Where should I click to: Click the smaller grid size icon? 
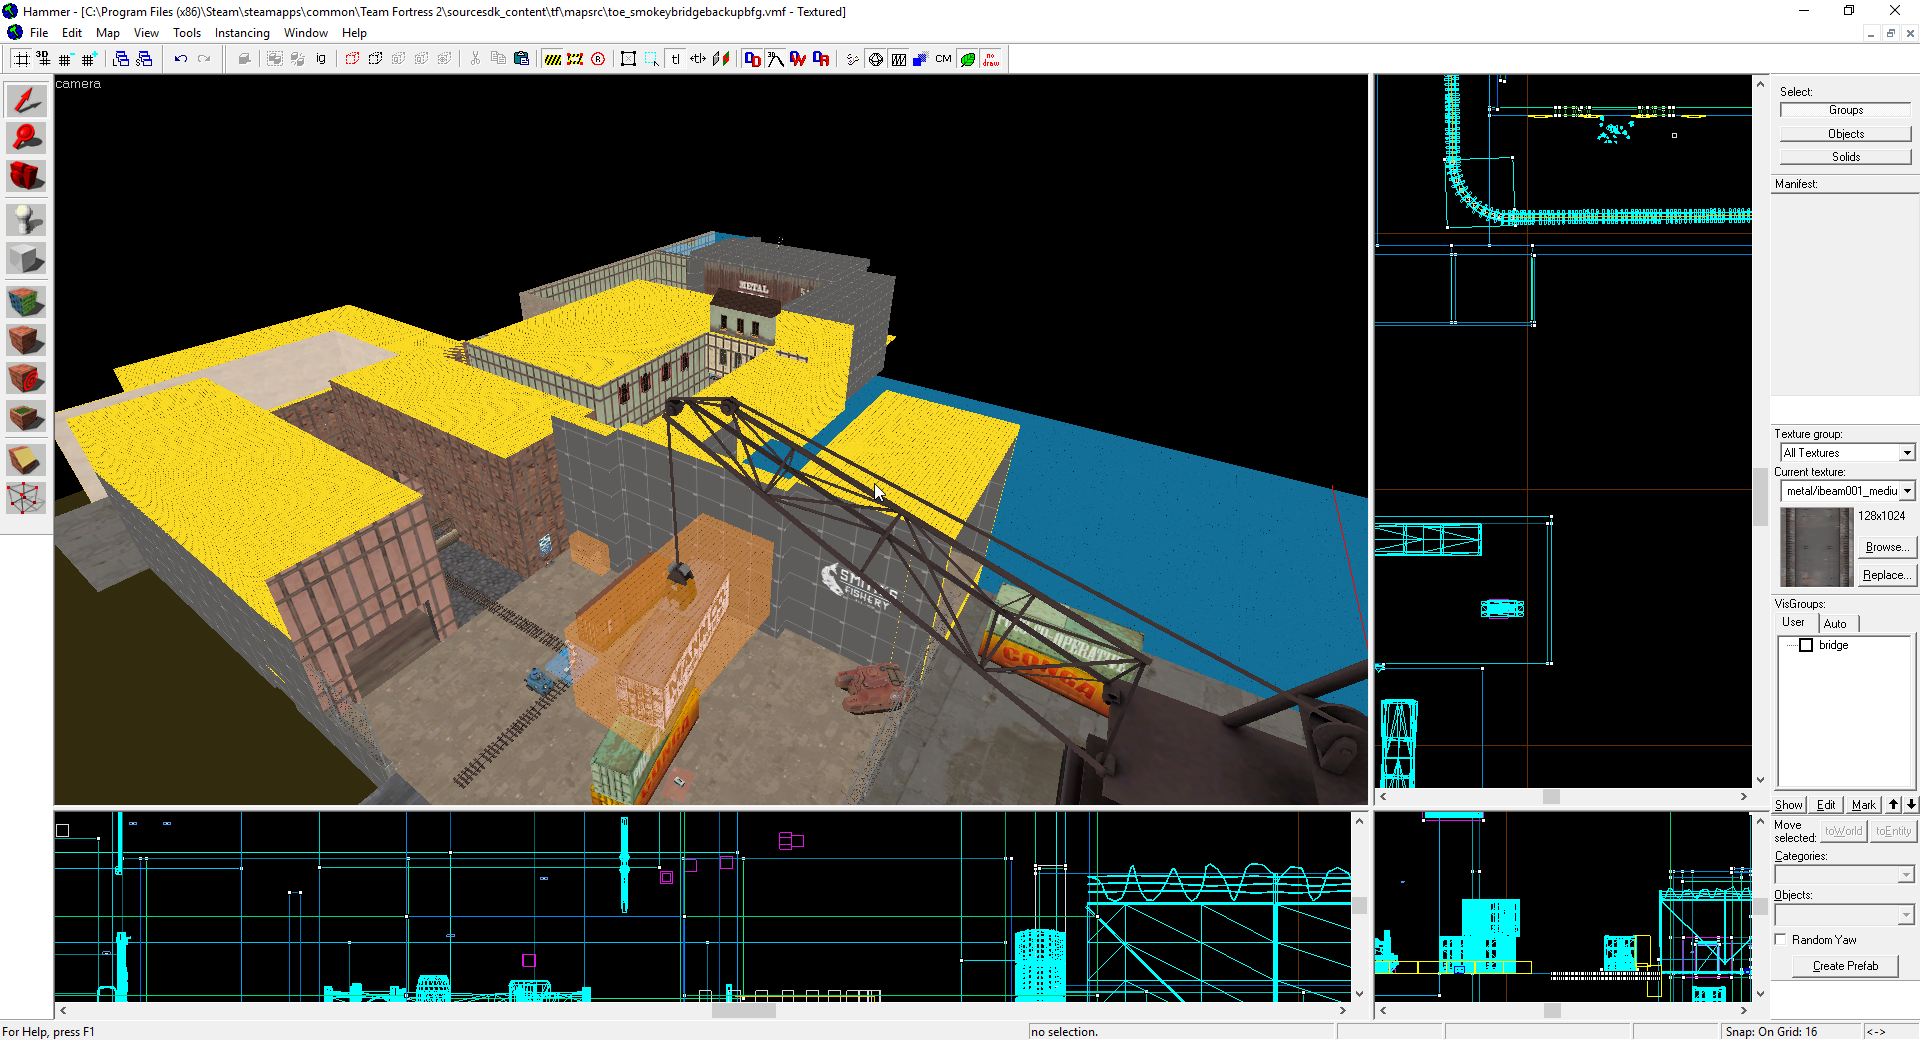66,59
